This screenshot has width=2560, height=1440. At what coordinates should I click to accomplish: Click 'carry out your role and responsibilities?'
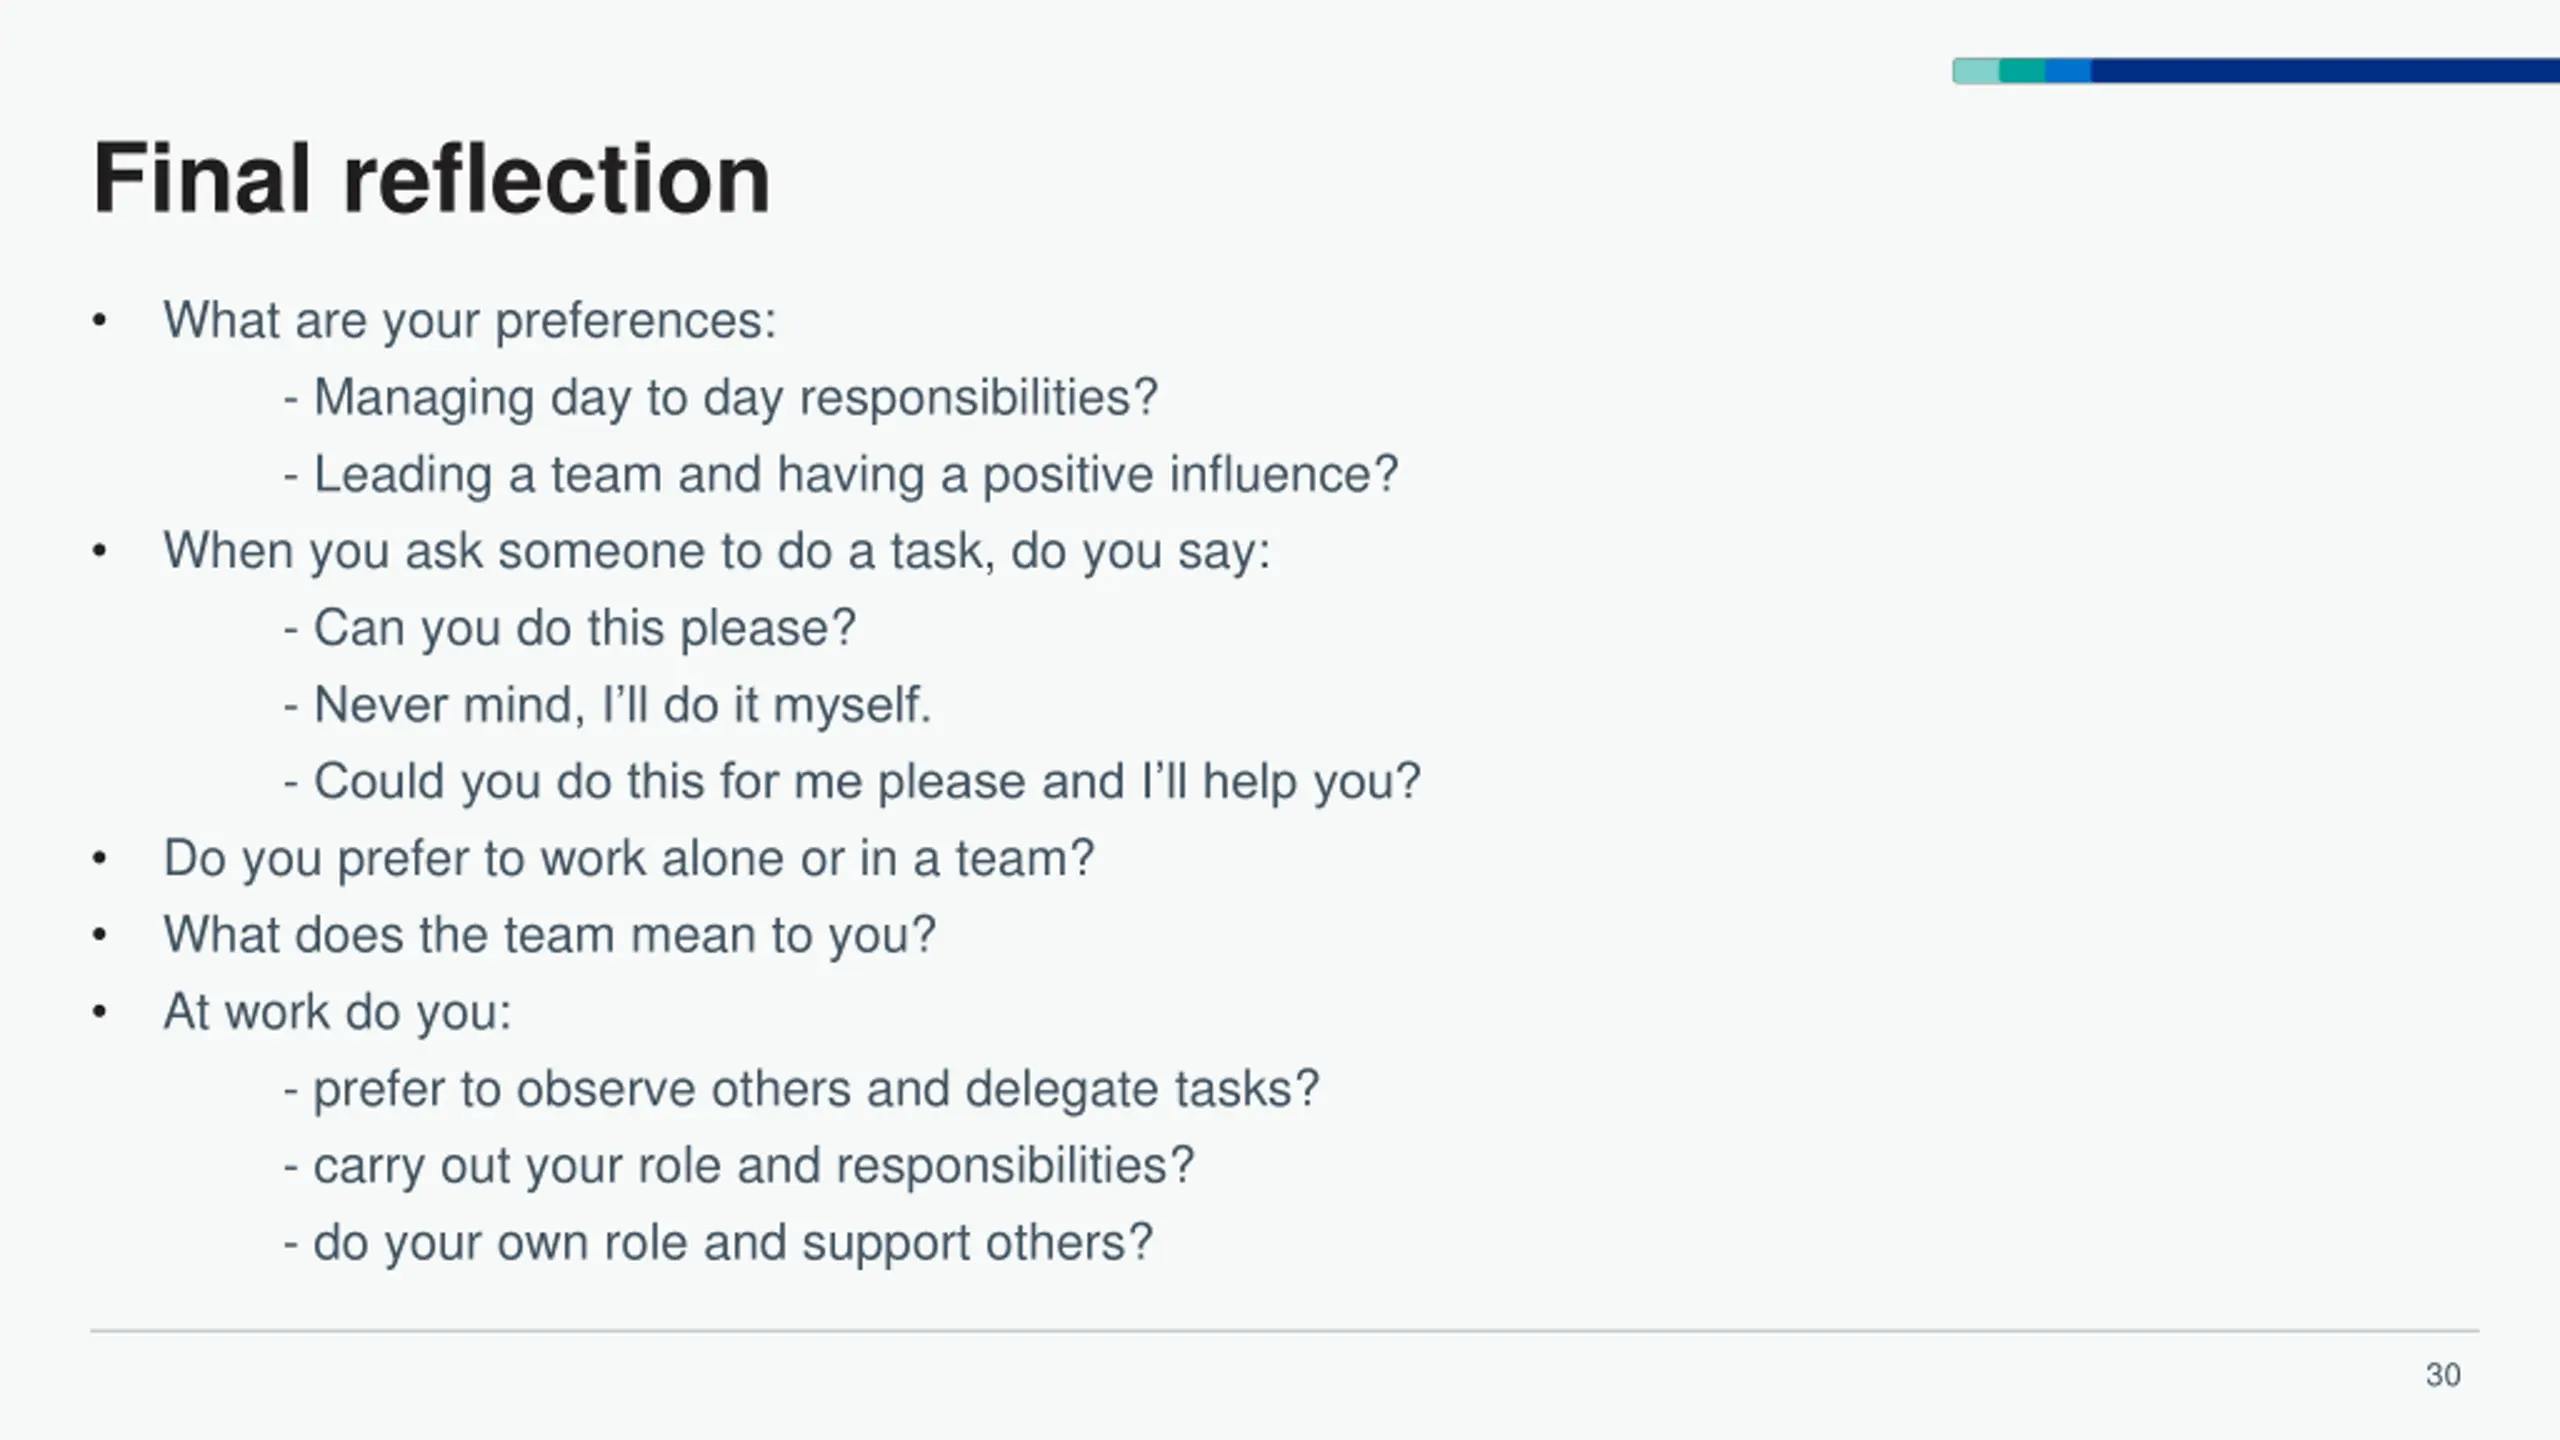click(x=739, y=1166)
